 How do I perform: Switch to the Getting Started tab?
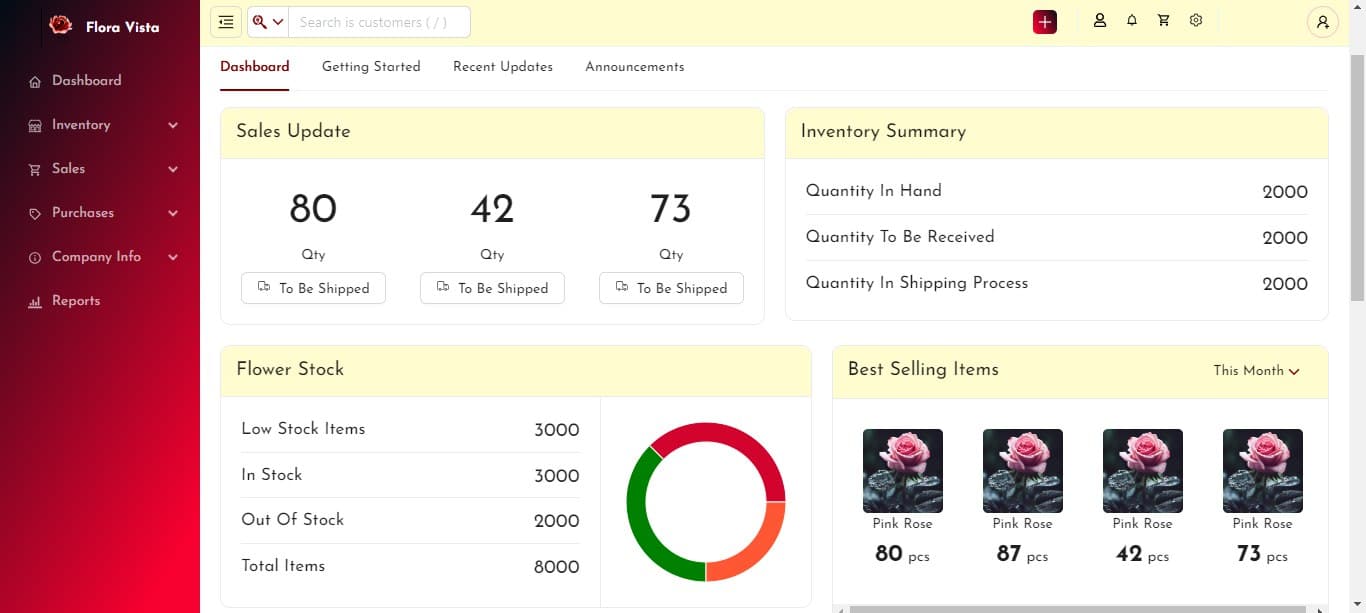[371, 67]
